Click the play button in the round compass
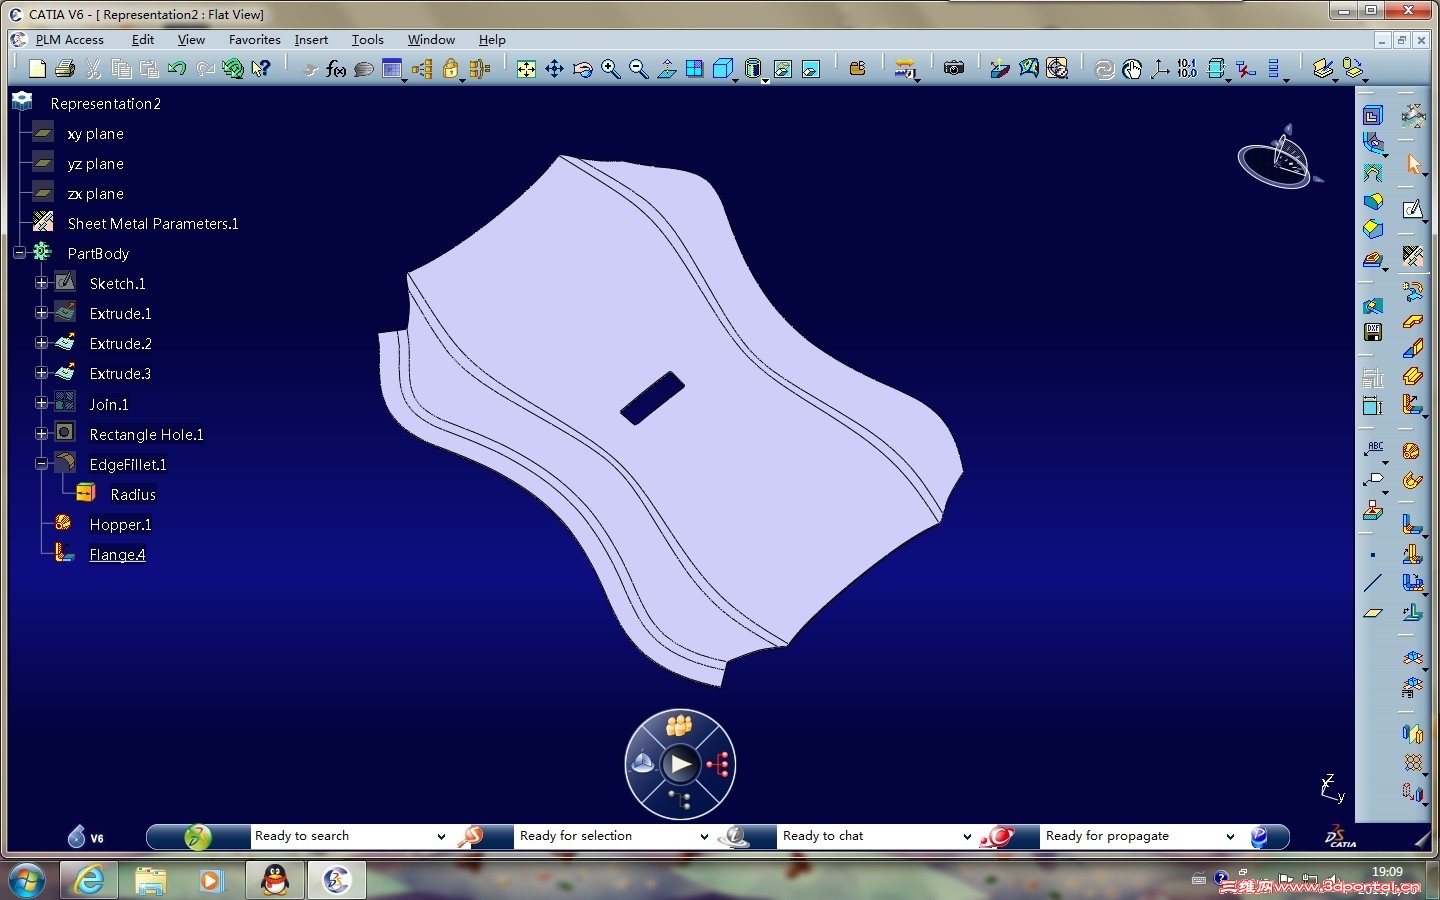This screenshot has width=1440, height=900. click(x=680, y=765)
